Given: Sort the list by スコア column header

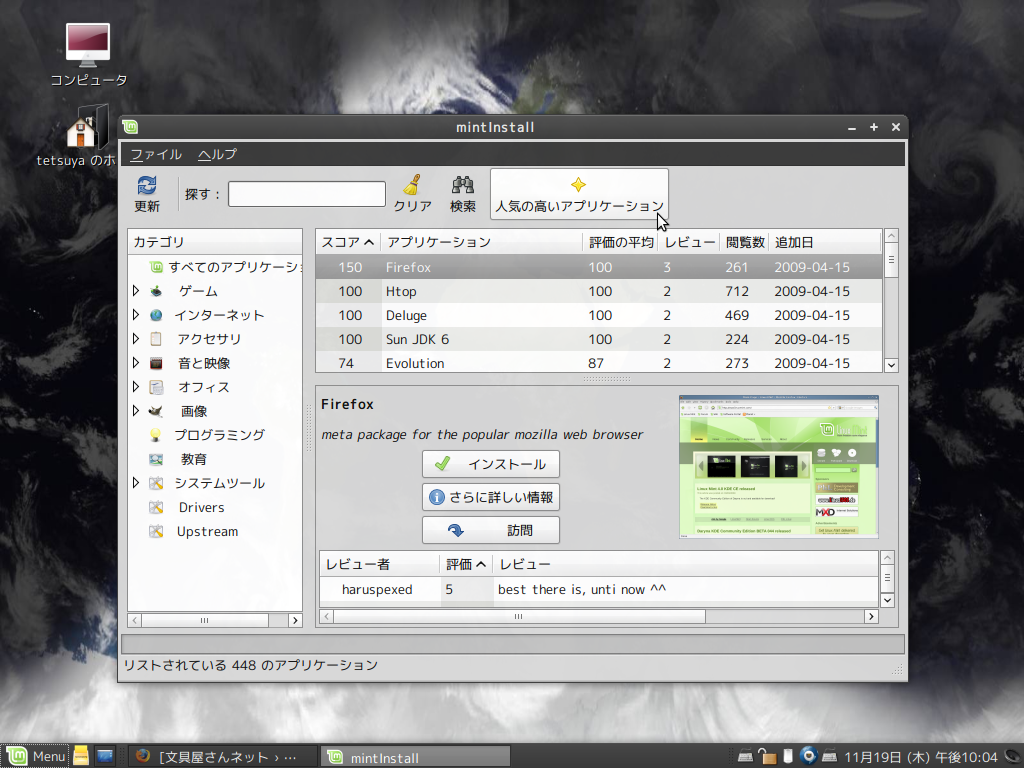Looking at the screenshot, I should point(348,242).
